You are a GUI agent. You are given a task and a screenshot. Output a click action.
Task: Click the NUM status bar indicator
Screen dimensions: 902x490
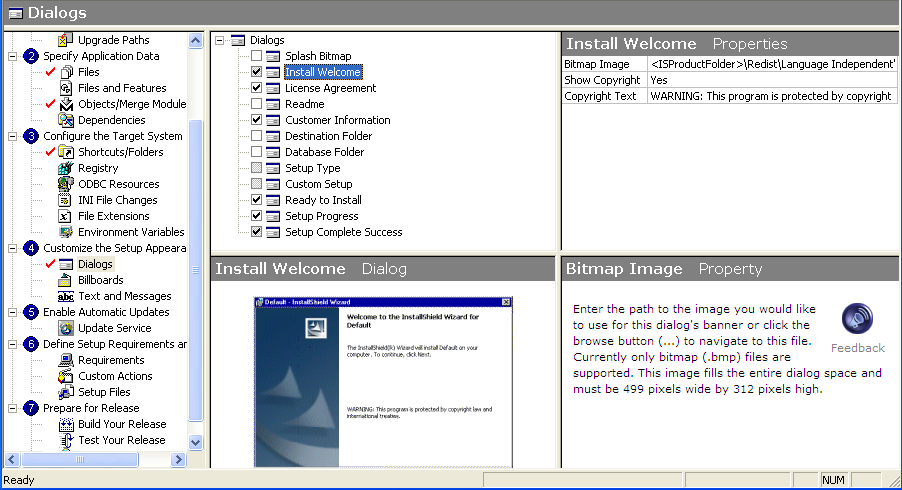coord(833,480)
